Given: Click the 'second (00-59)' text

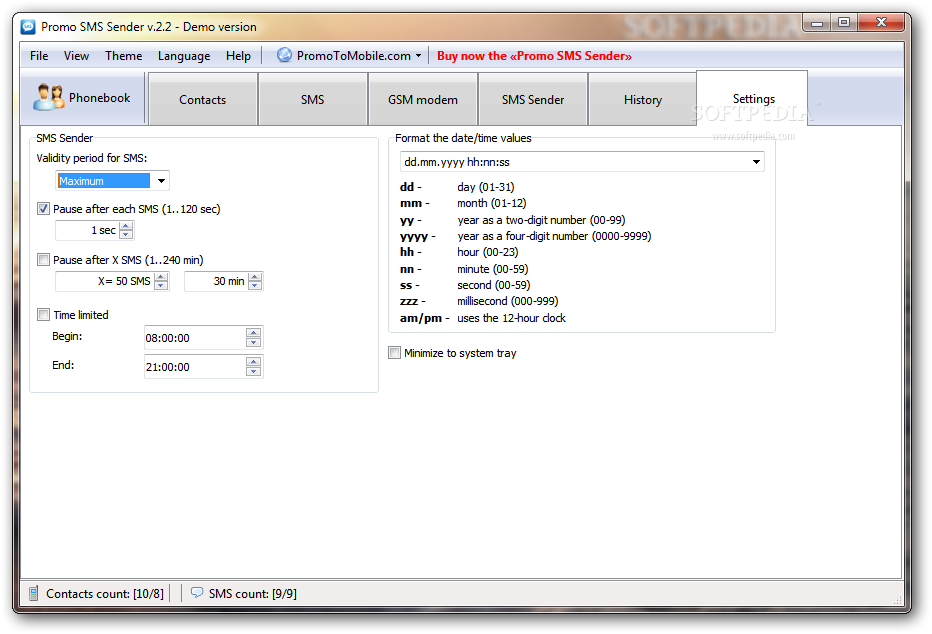Looking at the screenshot, I should [x=493, y=285].
